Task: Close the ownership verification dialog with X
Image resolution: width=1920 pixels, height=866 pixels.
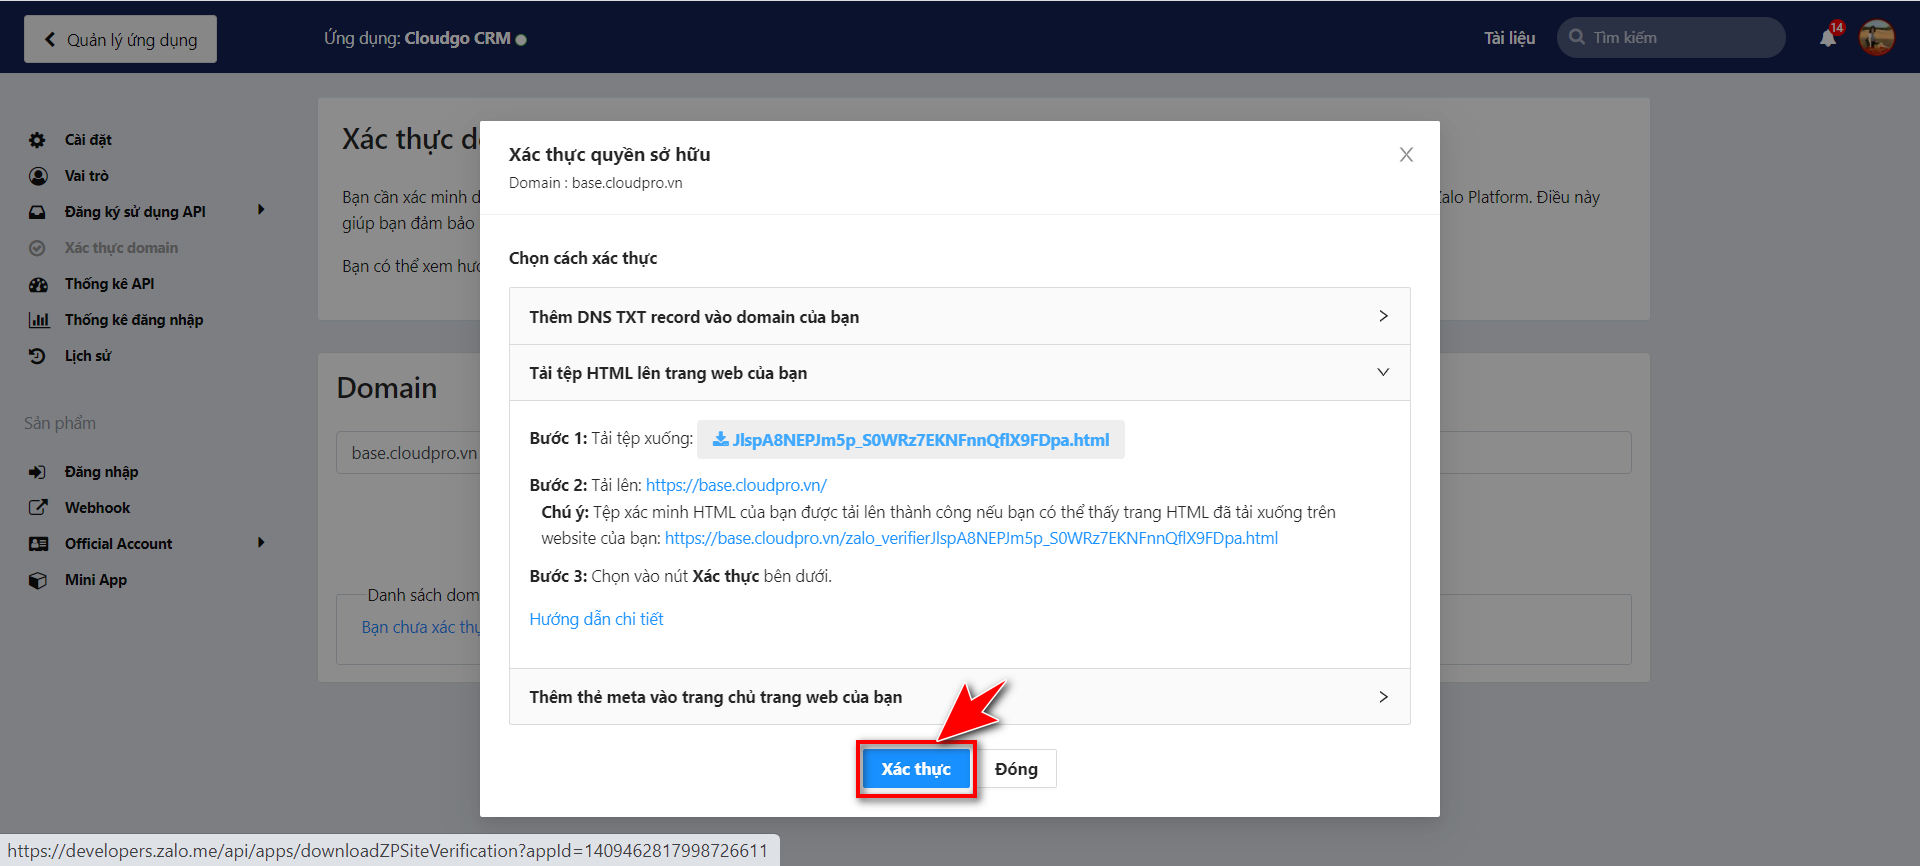Action: pyautogui.click(x=1406, y=155)
